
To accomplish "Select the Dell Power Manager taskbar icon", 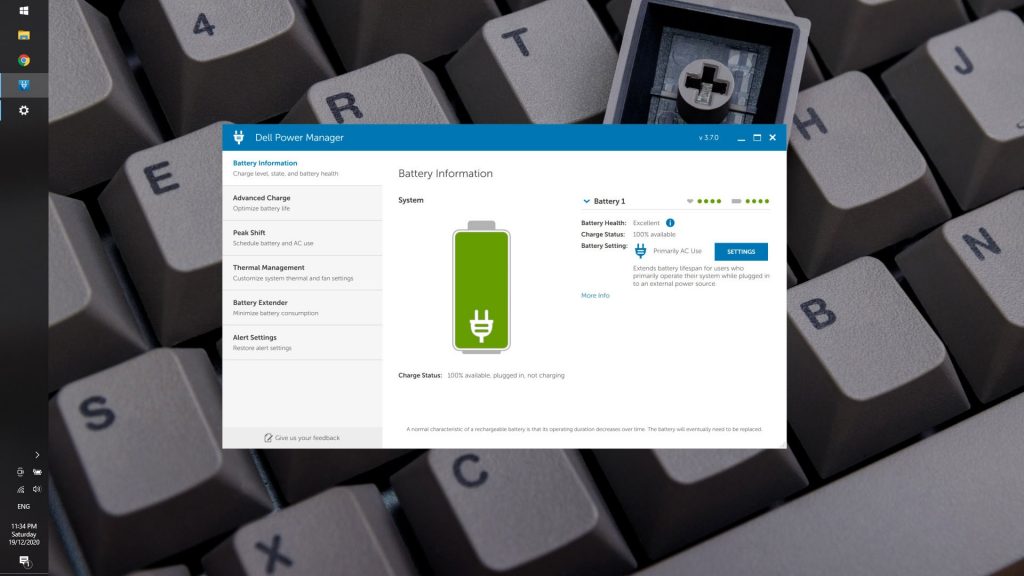I will click(x=24, y=85).
